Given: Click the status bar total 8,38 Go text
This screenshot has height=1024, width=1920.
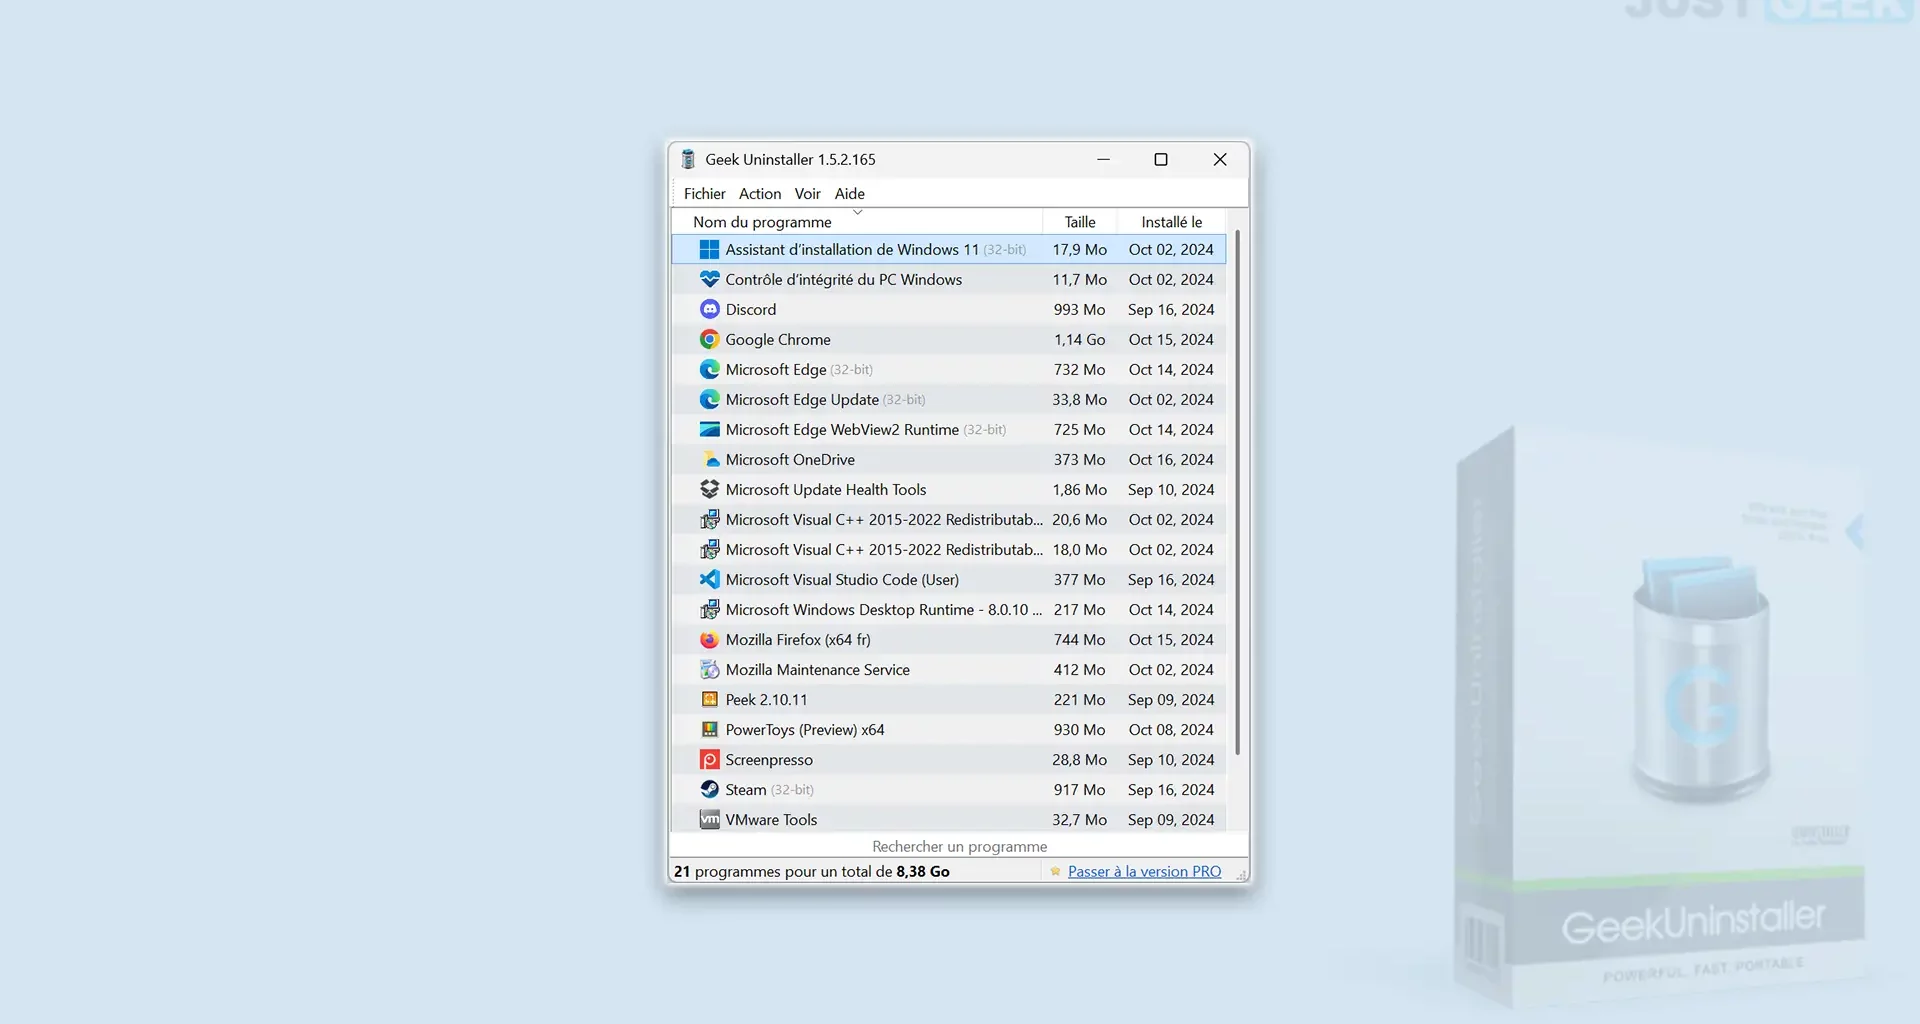Looking at the screenshot, I should tap(923, 872).
